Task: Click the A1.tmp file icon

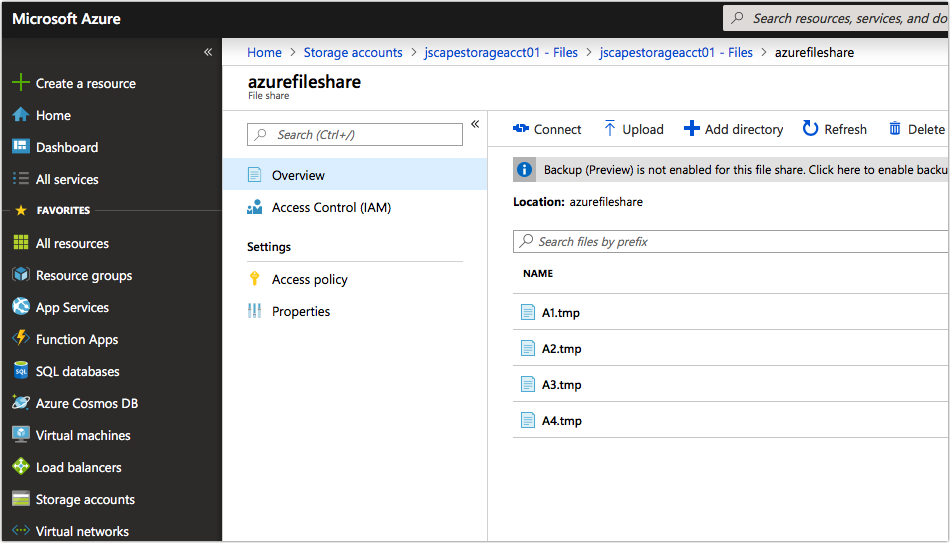Action: click(x=528, y=312)
